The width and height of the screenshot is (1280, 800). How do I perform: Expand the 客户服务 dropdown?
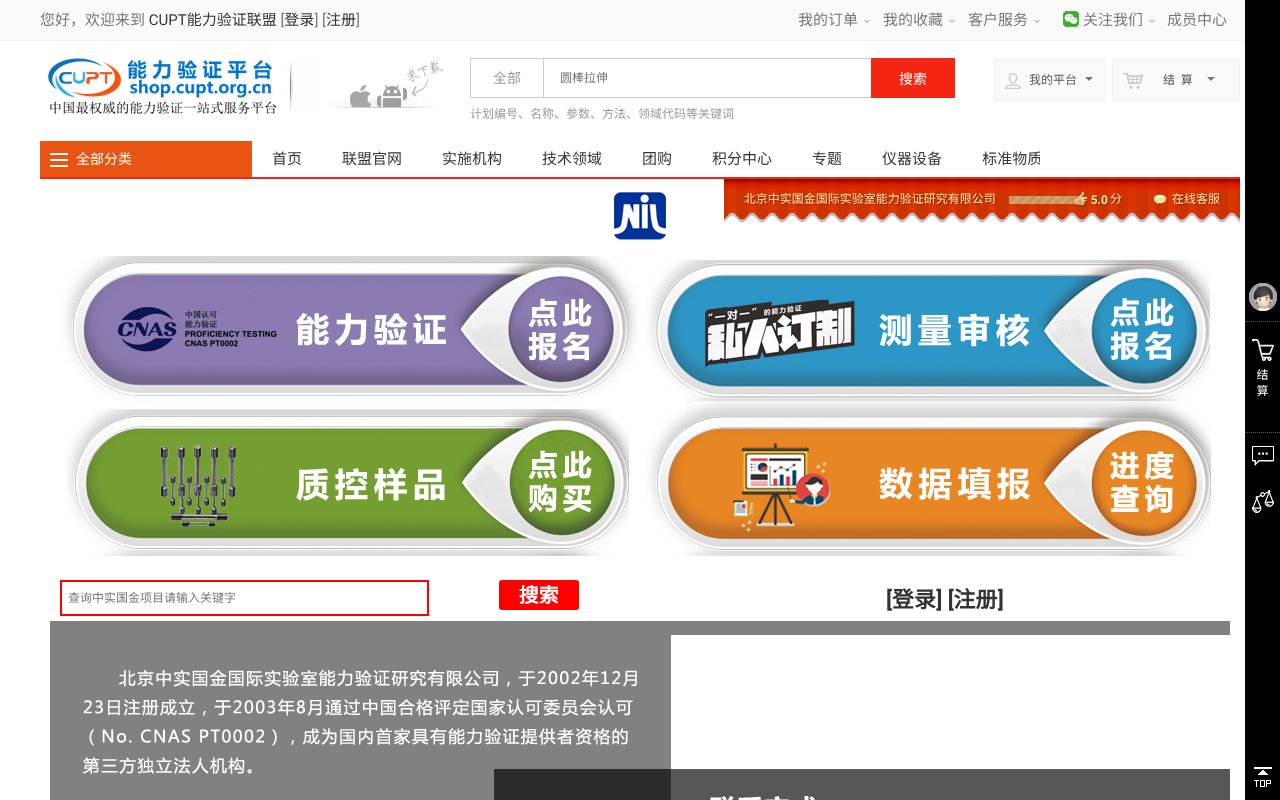click(x=998, y=19)
